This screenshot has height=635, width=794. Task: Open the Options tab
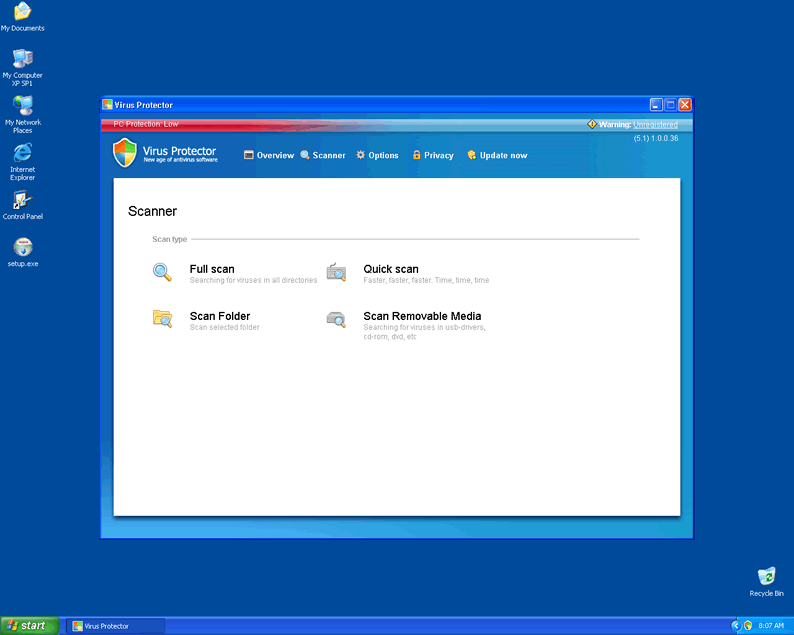[378, 155]
